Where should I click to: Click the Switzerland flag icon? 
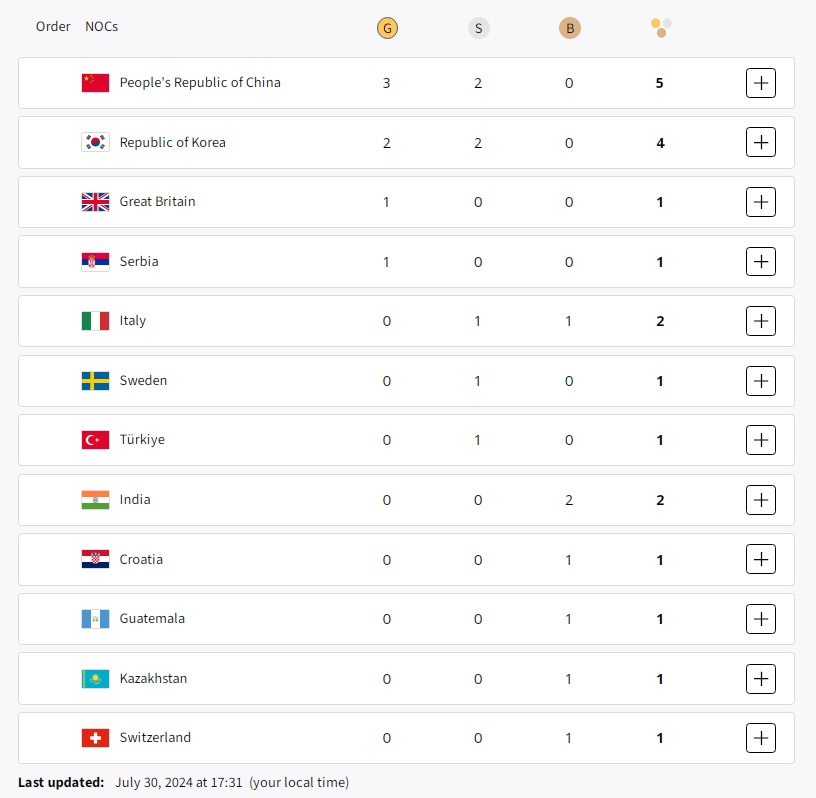point(95,738)
